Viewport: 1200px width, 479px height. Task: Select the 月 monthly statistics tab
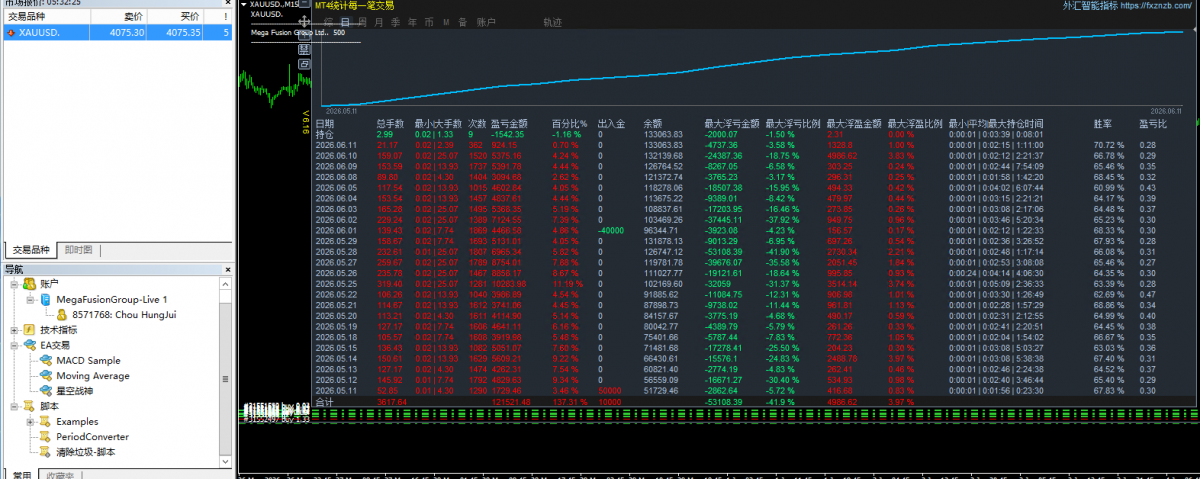379,22
